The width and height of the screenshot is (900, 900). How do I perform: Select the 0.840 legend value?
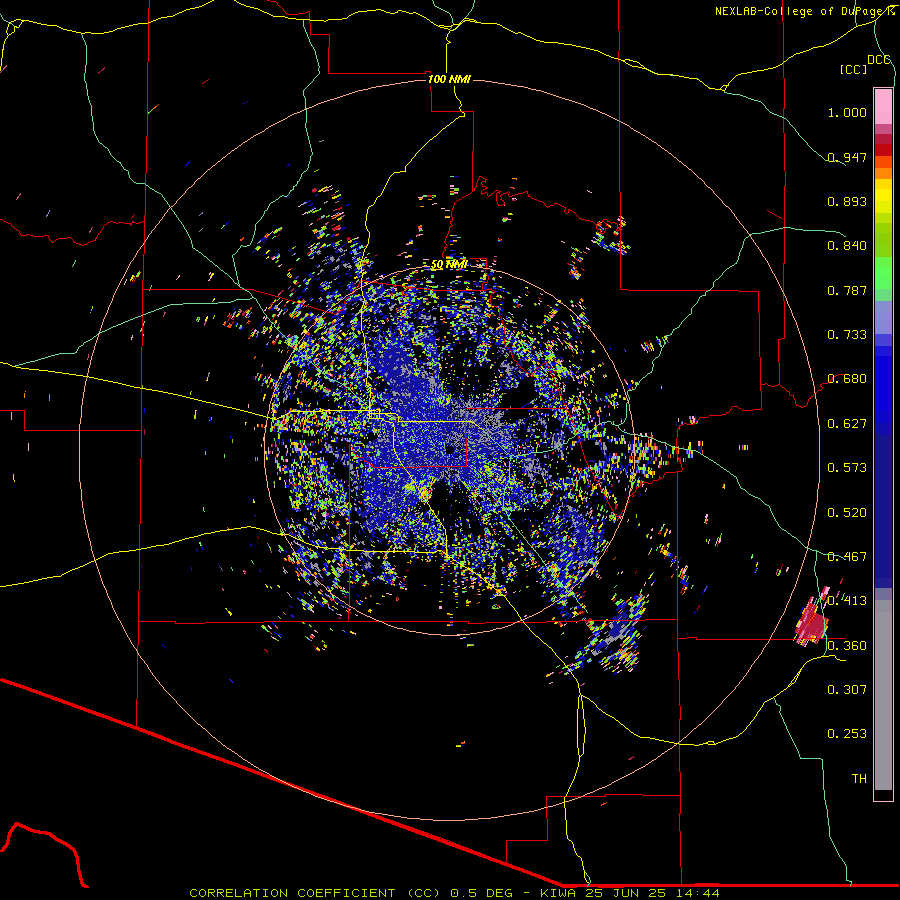(x=847, y=246)
